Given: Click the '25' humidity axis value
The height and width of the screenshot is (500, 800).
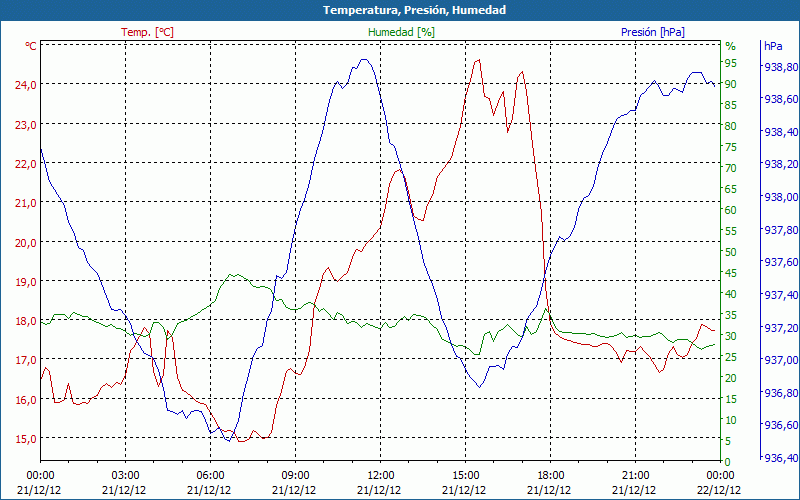Looking at the screenshot, I should [x=731, y=357].
